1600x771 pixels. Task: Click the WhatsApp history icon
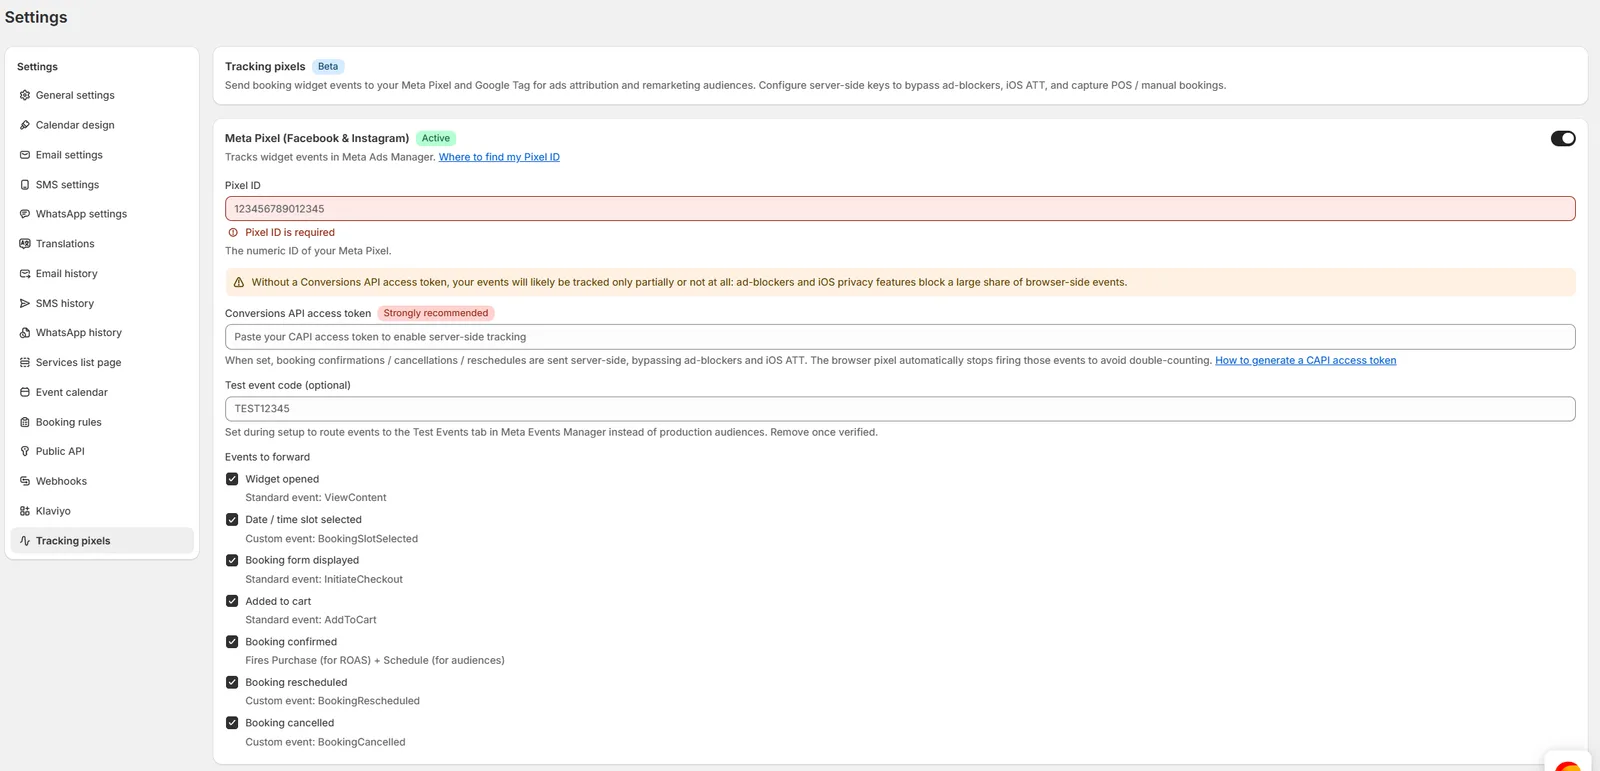(25, 333)
